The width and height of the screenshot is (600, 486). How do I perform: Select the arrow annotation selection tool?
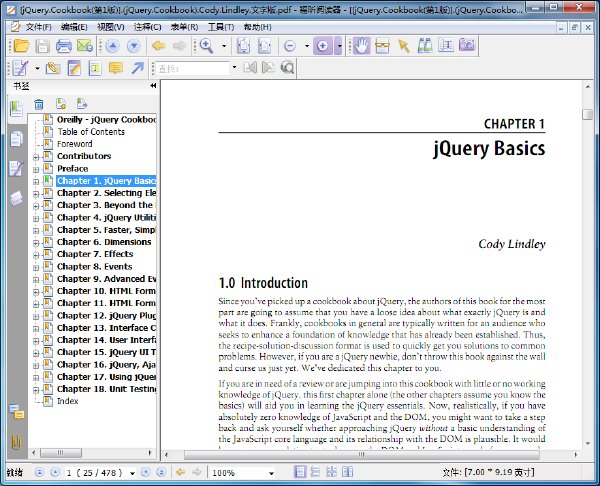tap(404, 46)
